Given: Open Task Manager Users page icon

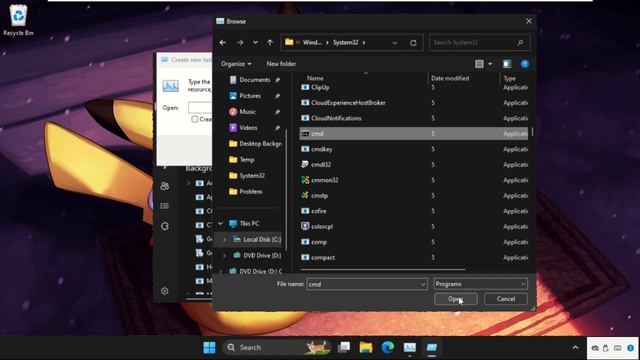Looking at the screenshot, I should click(164, 186).
